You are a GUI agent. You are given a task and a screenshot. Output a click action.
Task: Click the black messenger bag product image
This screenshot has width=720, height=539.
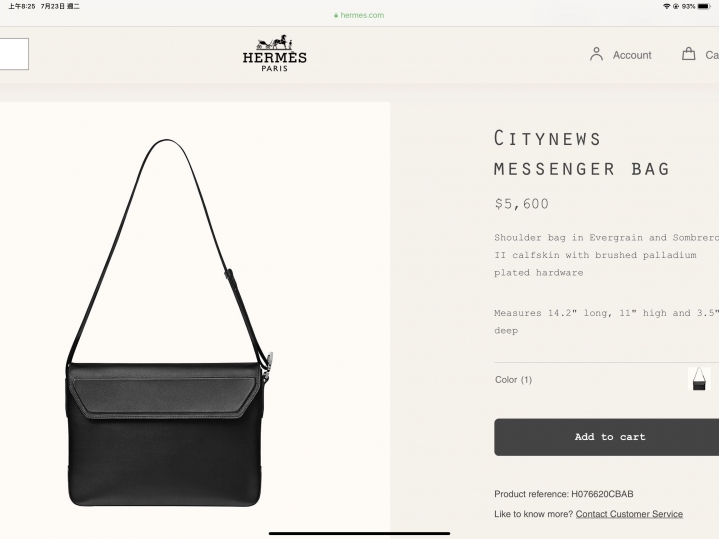[170, 323]
